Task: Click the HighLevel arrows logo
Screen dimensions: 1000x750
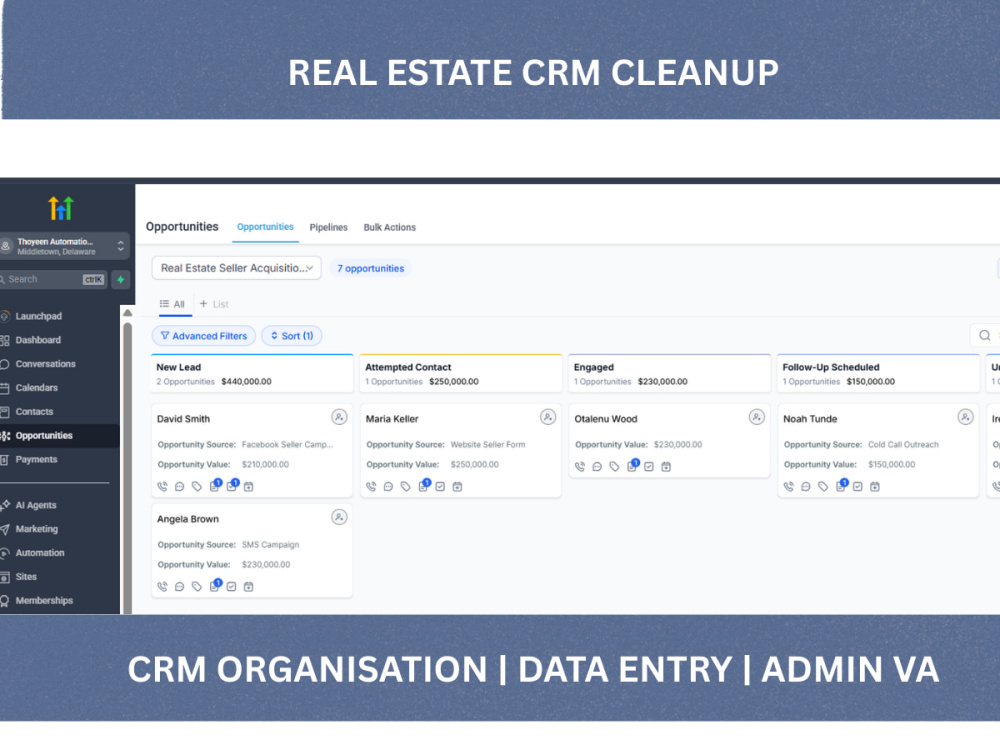Action: click(x=61, y=209)
